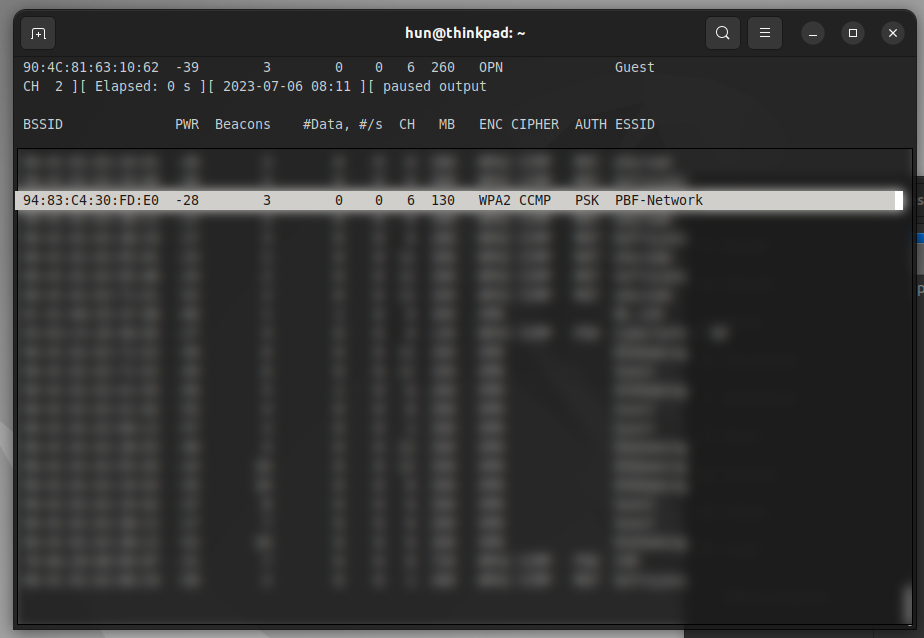The height and width of the screenshot is (638, 924).
Task: Click the ESSID column header
Action: coord(634,124)
